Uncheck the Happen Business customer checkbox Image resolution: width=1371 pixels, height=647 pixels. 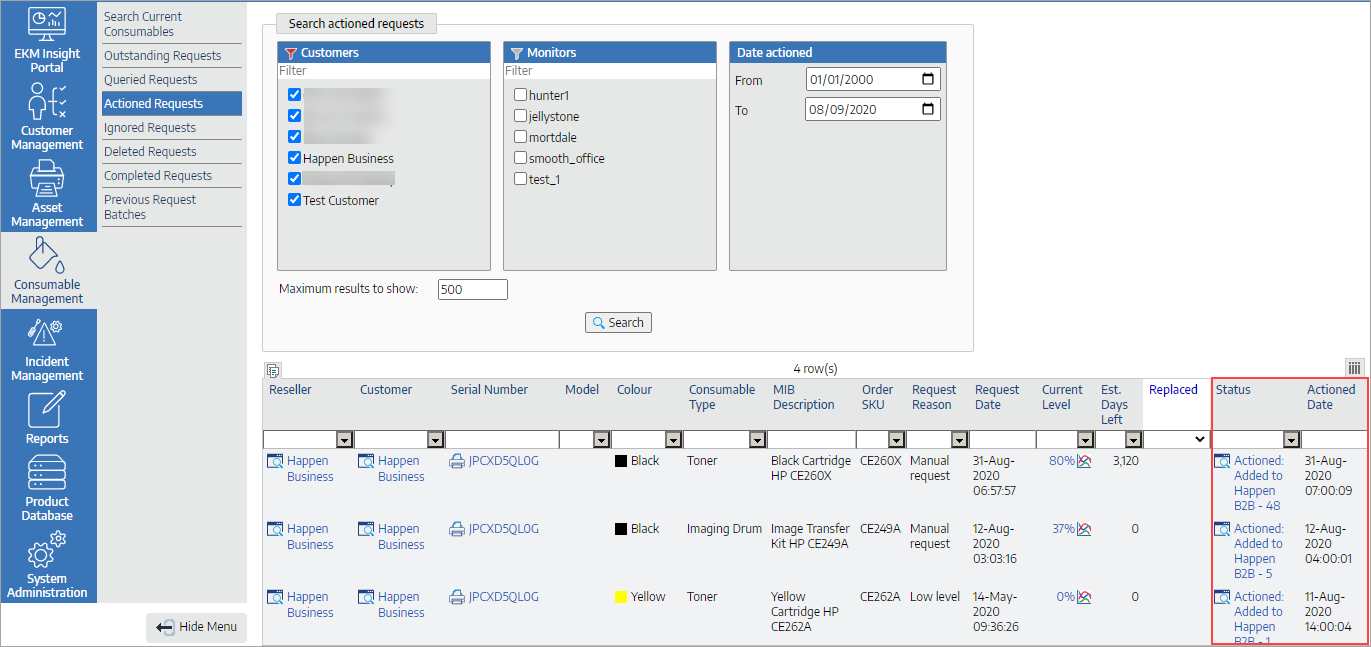point(294,158)
